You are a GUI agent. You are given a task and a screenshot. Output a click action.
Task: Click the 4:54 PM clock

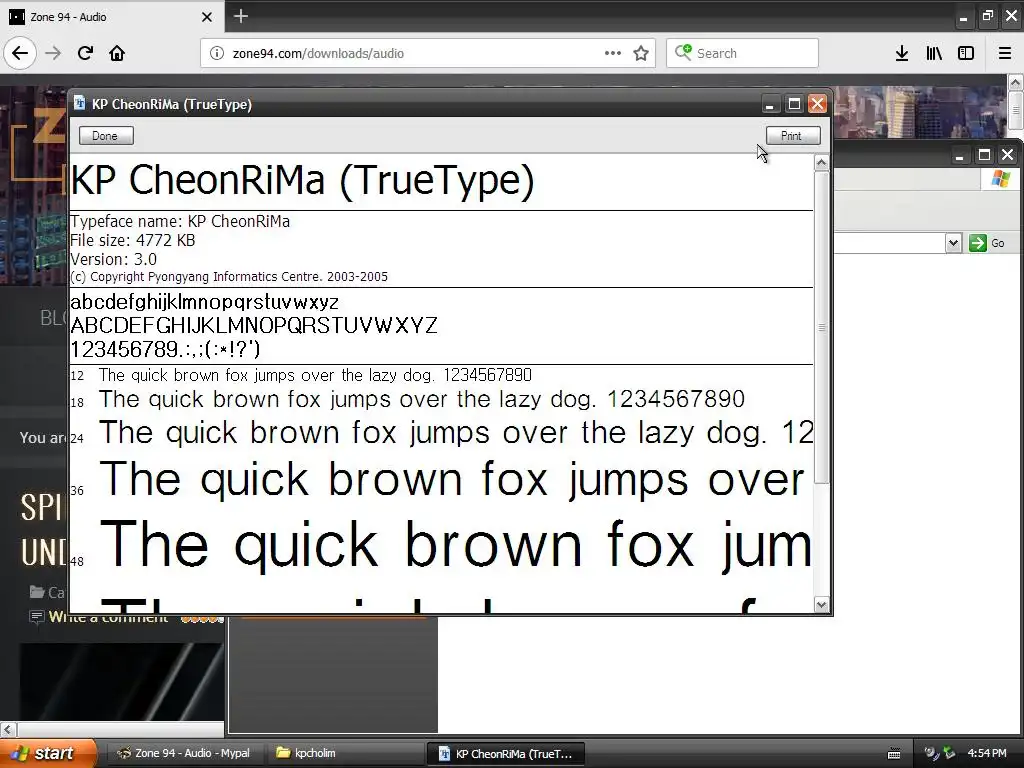pyautogui.click(x=987, y=753)
